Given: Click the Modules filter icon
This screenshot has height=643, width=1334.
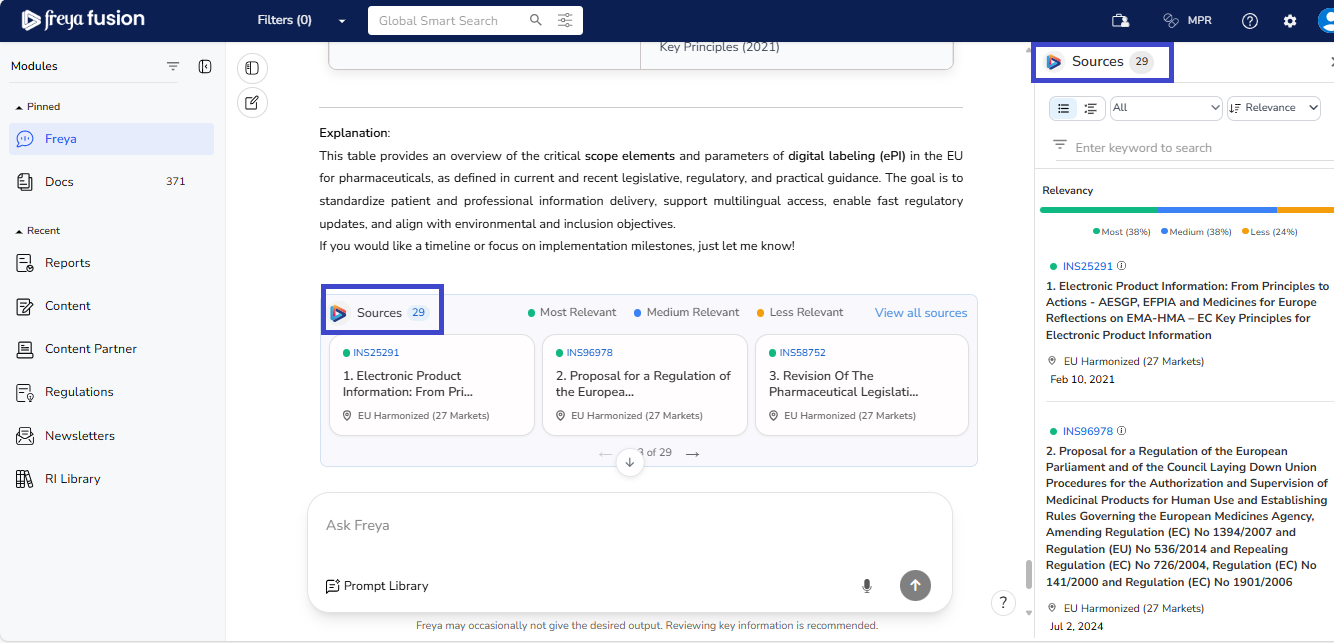Looking at the screenshot, I should [x=173, y=67].
